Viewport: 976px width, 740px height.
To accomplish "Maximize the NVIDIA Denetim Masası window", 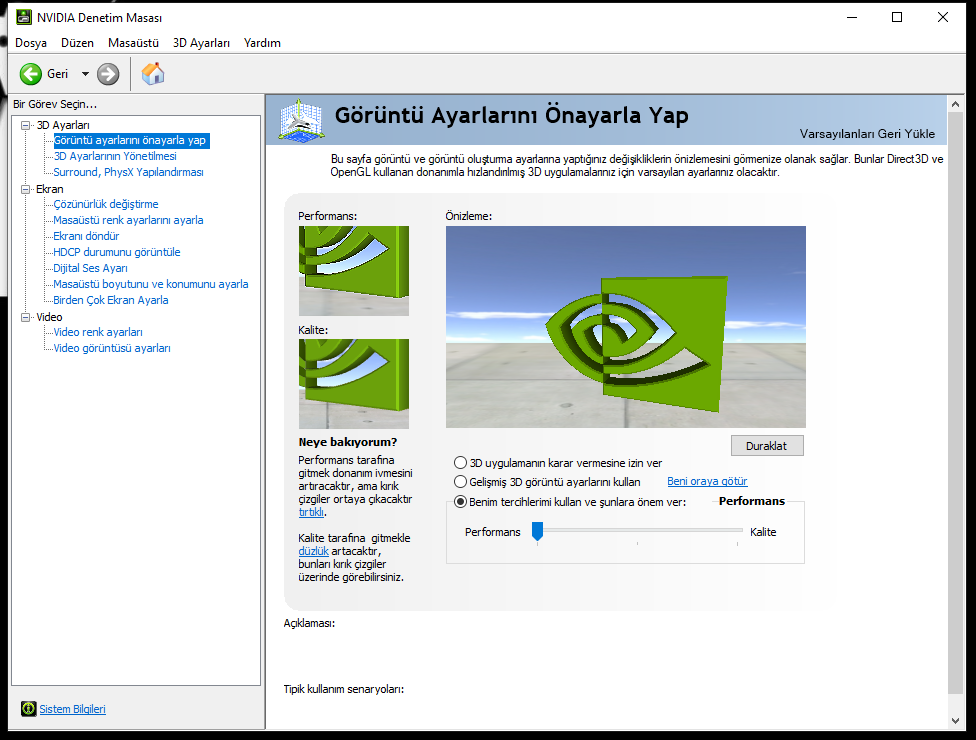I will coord(897,17).
